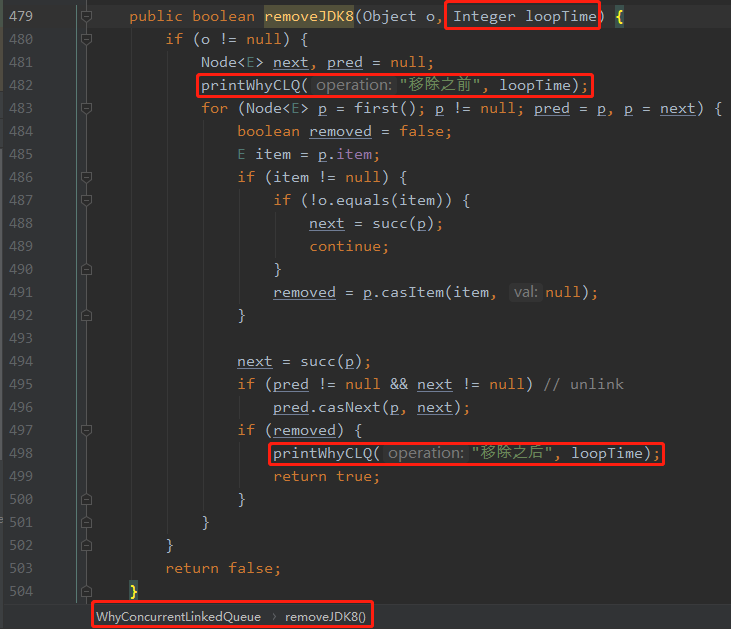731x629 pixels.
Task: Click the 'return false;' statement
Action: [223, 568]
